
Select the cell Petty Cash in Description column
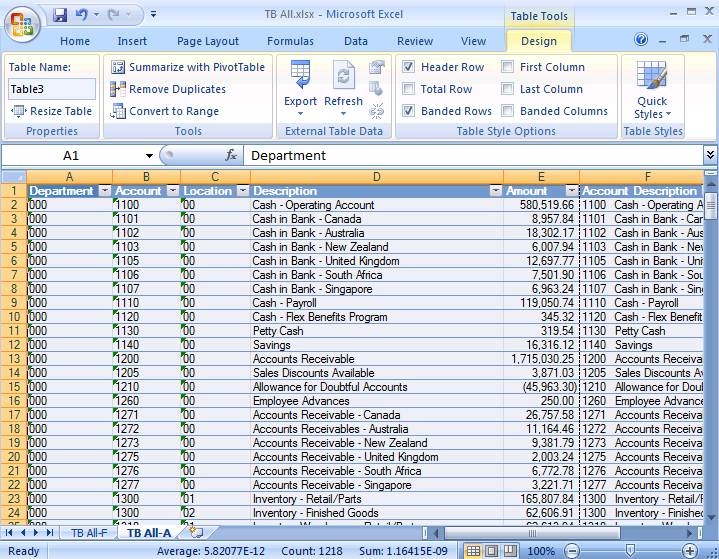pyautogui.click(x=376, y=331)
